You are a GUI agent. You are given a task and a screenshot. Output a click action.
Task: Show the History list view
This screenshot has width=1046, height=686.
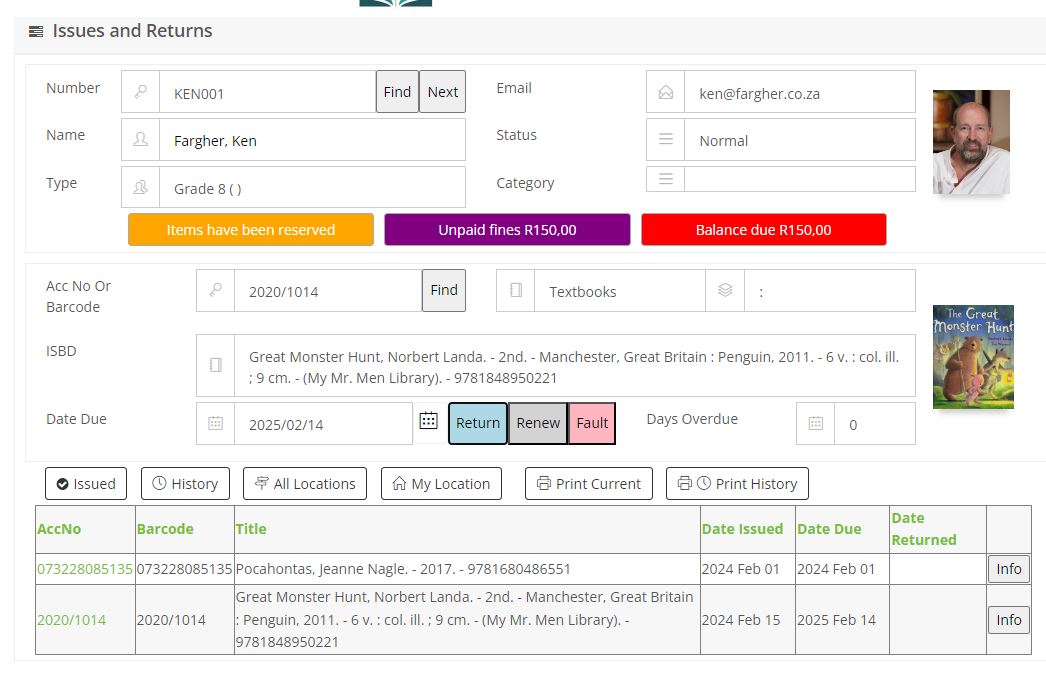185,484
